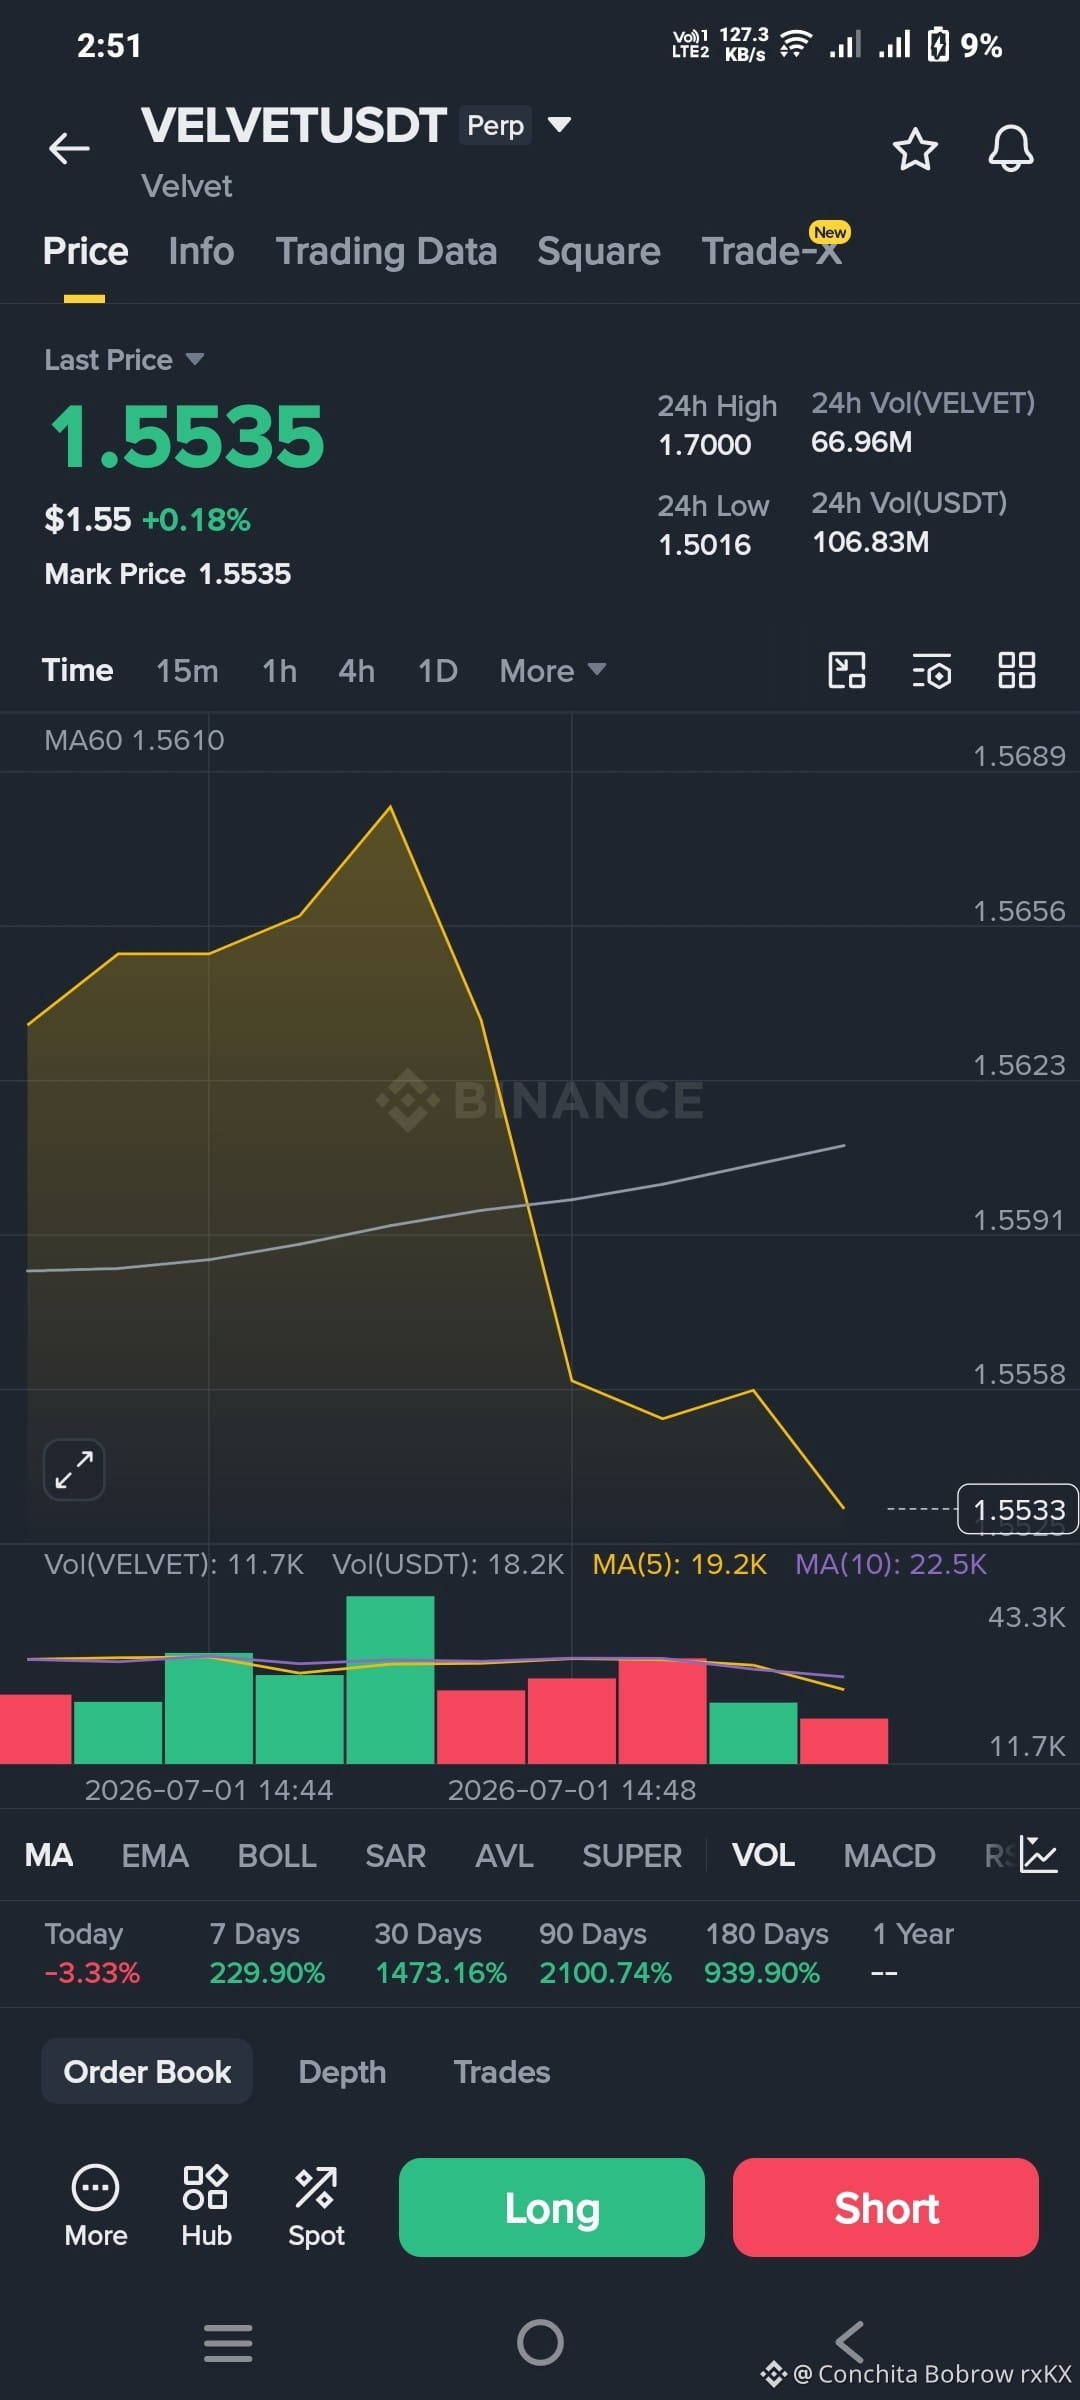Tap Android recent apps icon
Viewport: 1080px width, 2400px height.
pos(228,2342)
